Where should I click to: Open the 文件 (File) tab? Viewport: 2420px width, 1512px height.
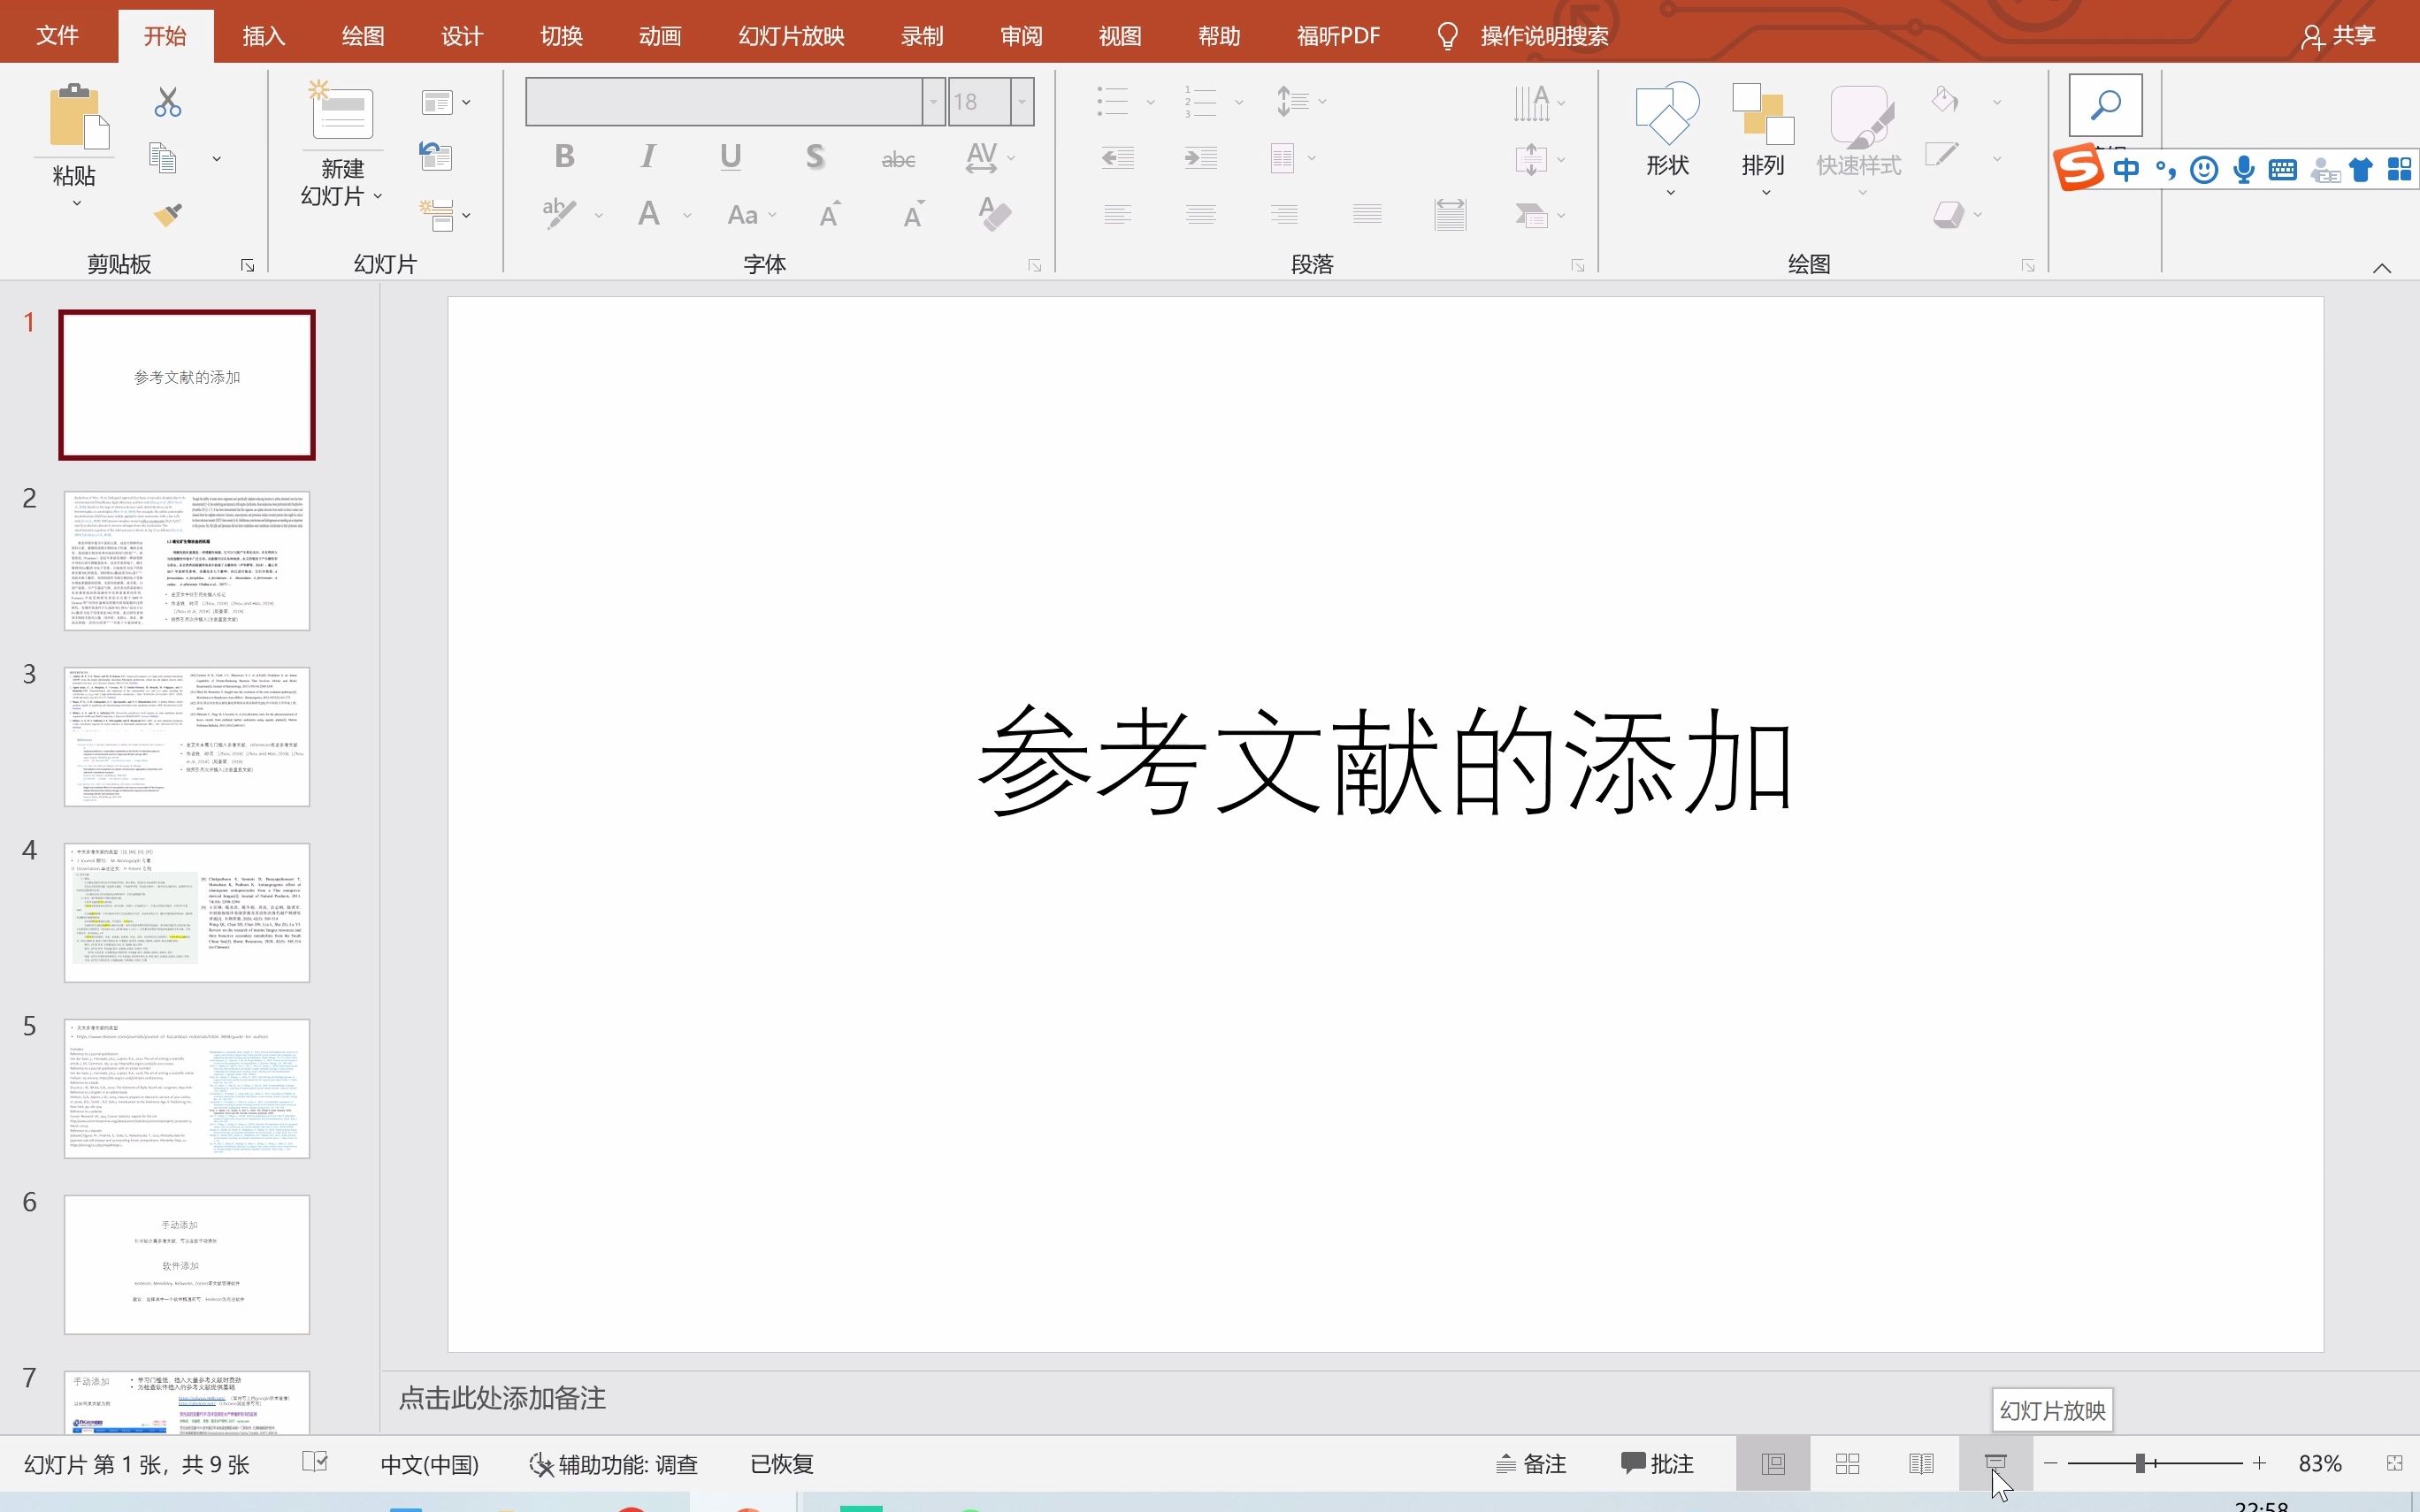coord(57,36)
